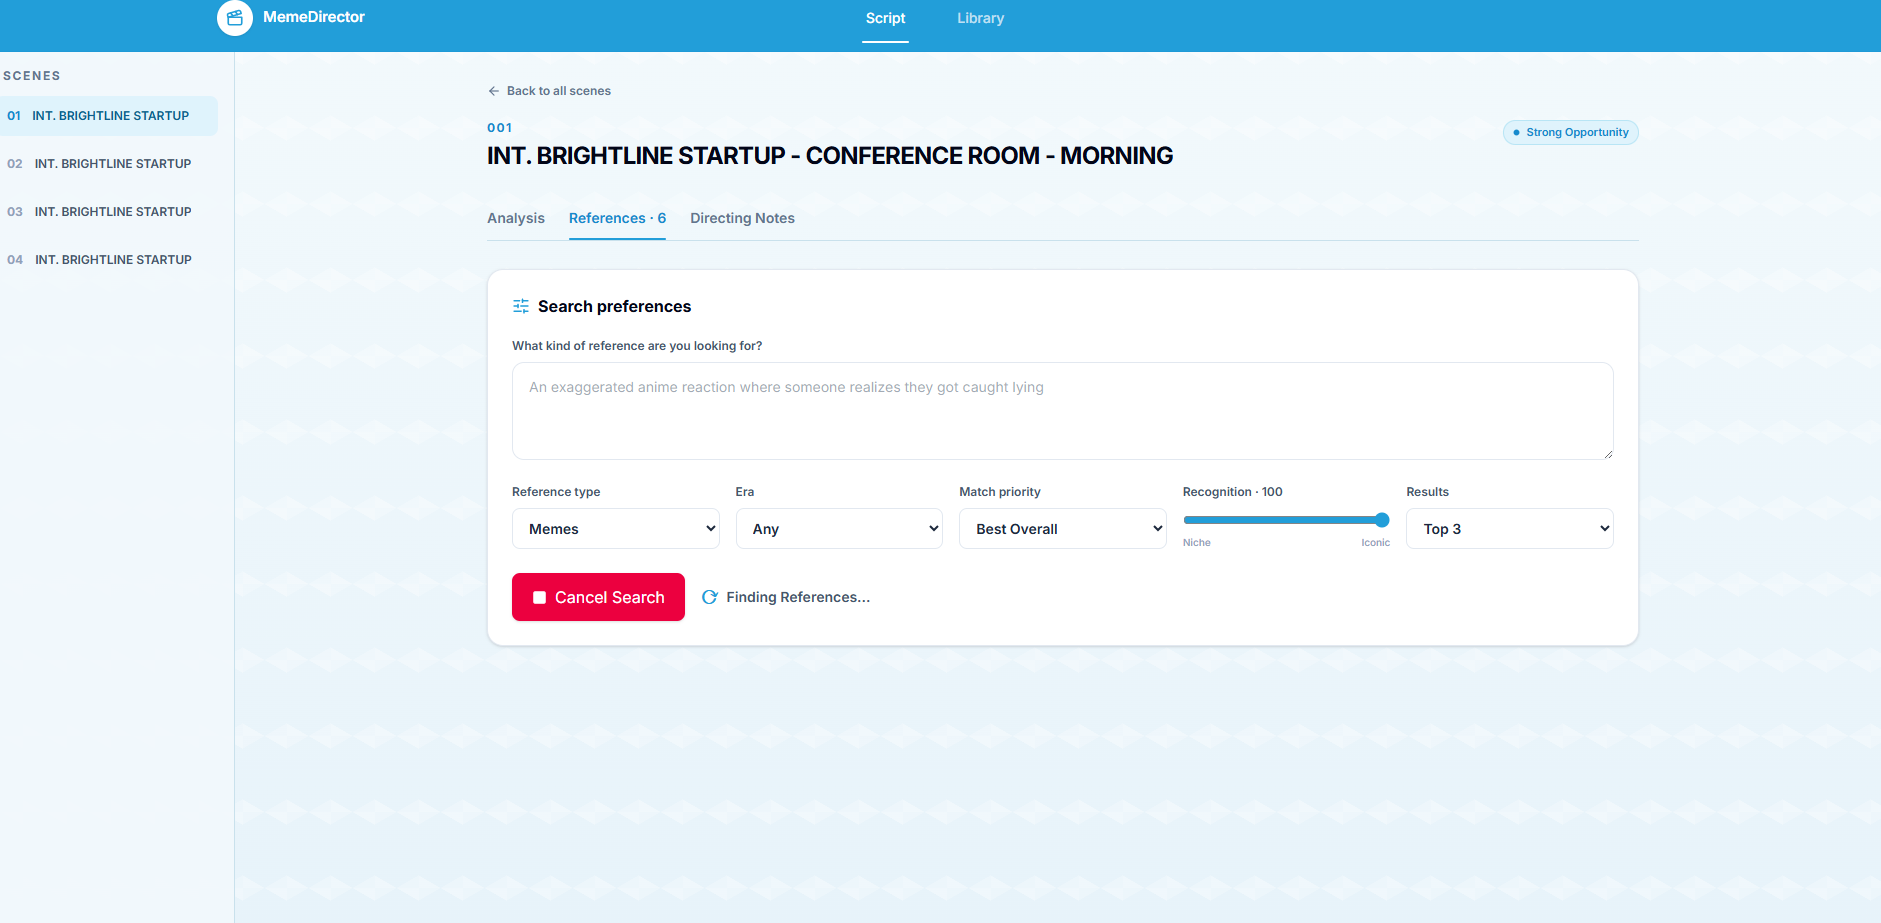
Task: Select Script in the top navigation
Action: 885,18
